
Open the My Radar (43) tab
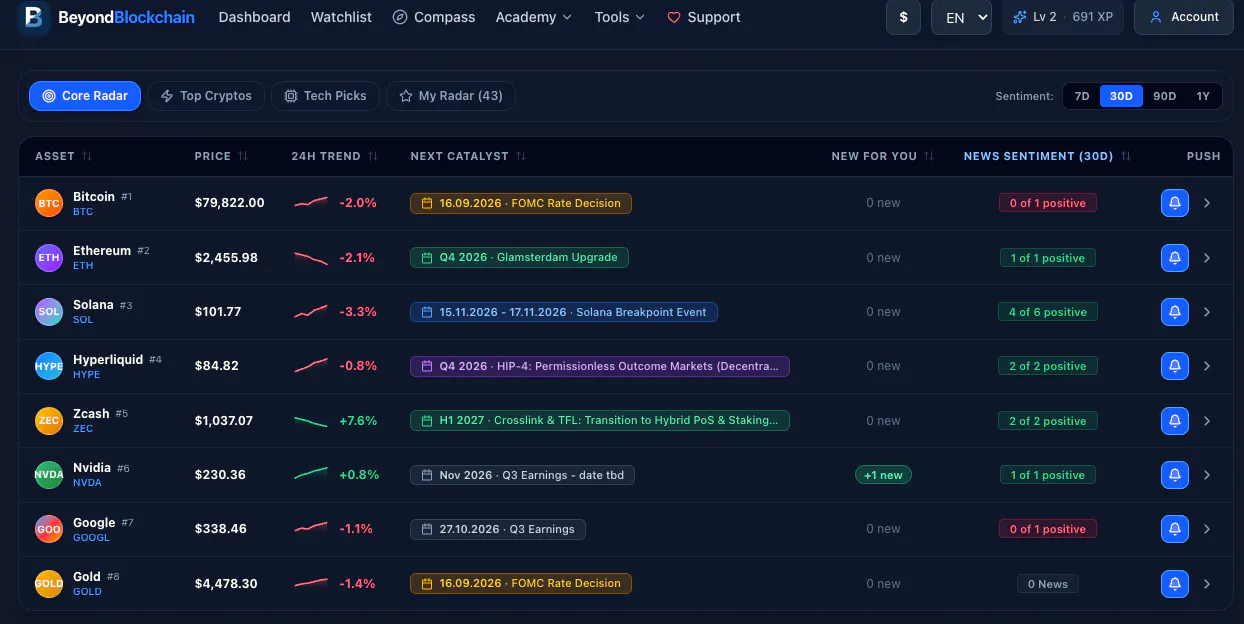point(451,96)
